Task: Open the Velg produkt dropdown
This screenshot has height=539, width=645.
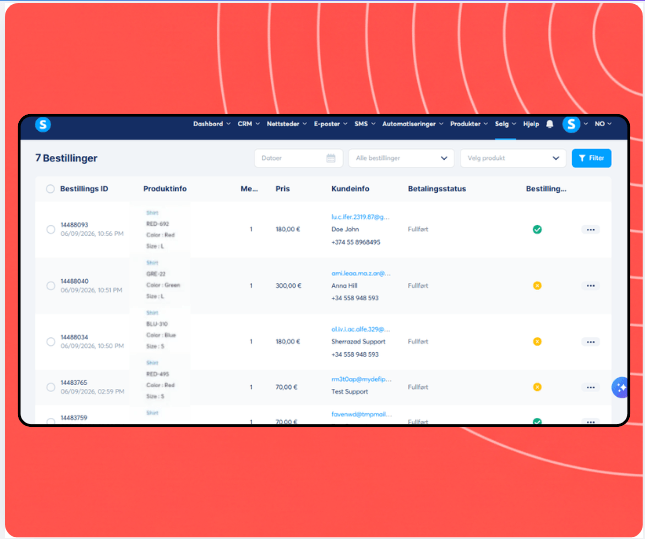Action: click(x=513, y=158)
